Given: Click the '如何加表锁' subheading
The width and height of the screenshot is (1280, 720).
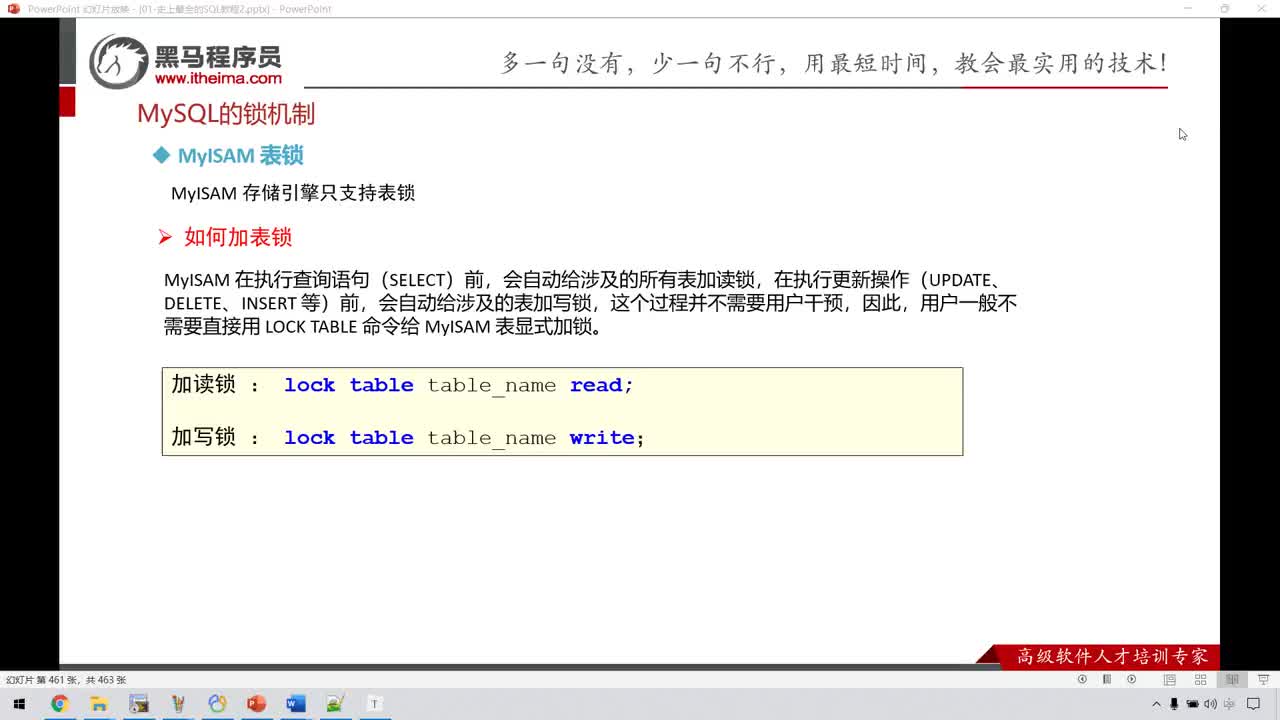Looking at the screenshot, I should (238, 237).
